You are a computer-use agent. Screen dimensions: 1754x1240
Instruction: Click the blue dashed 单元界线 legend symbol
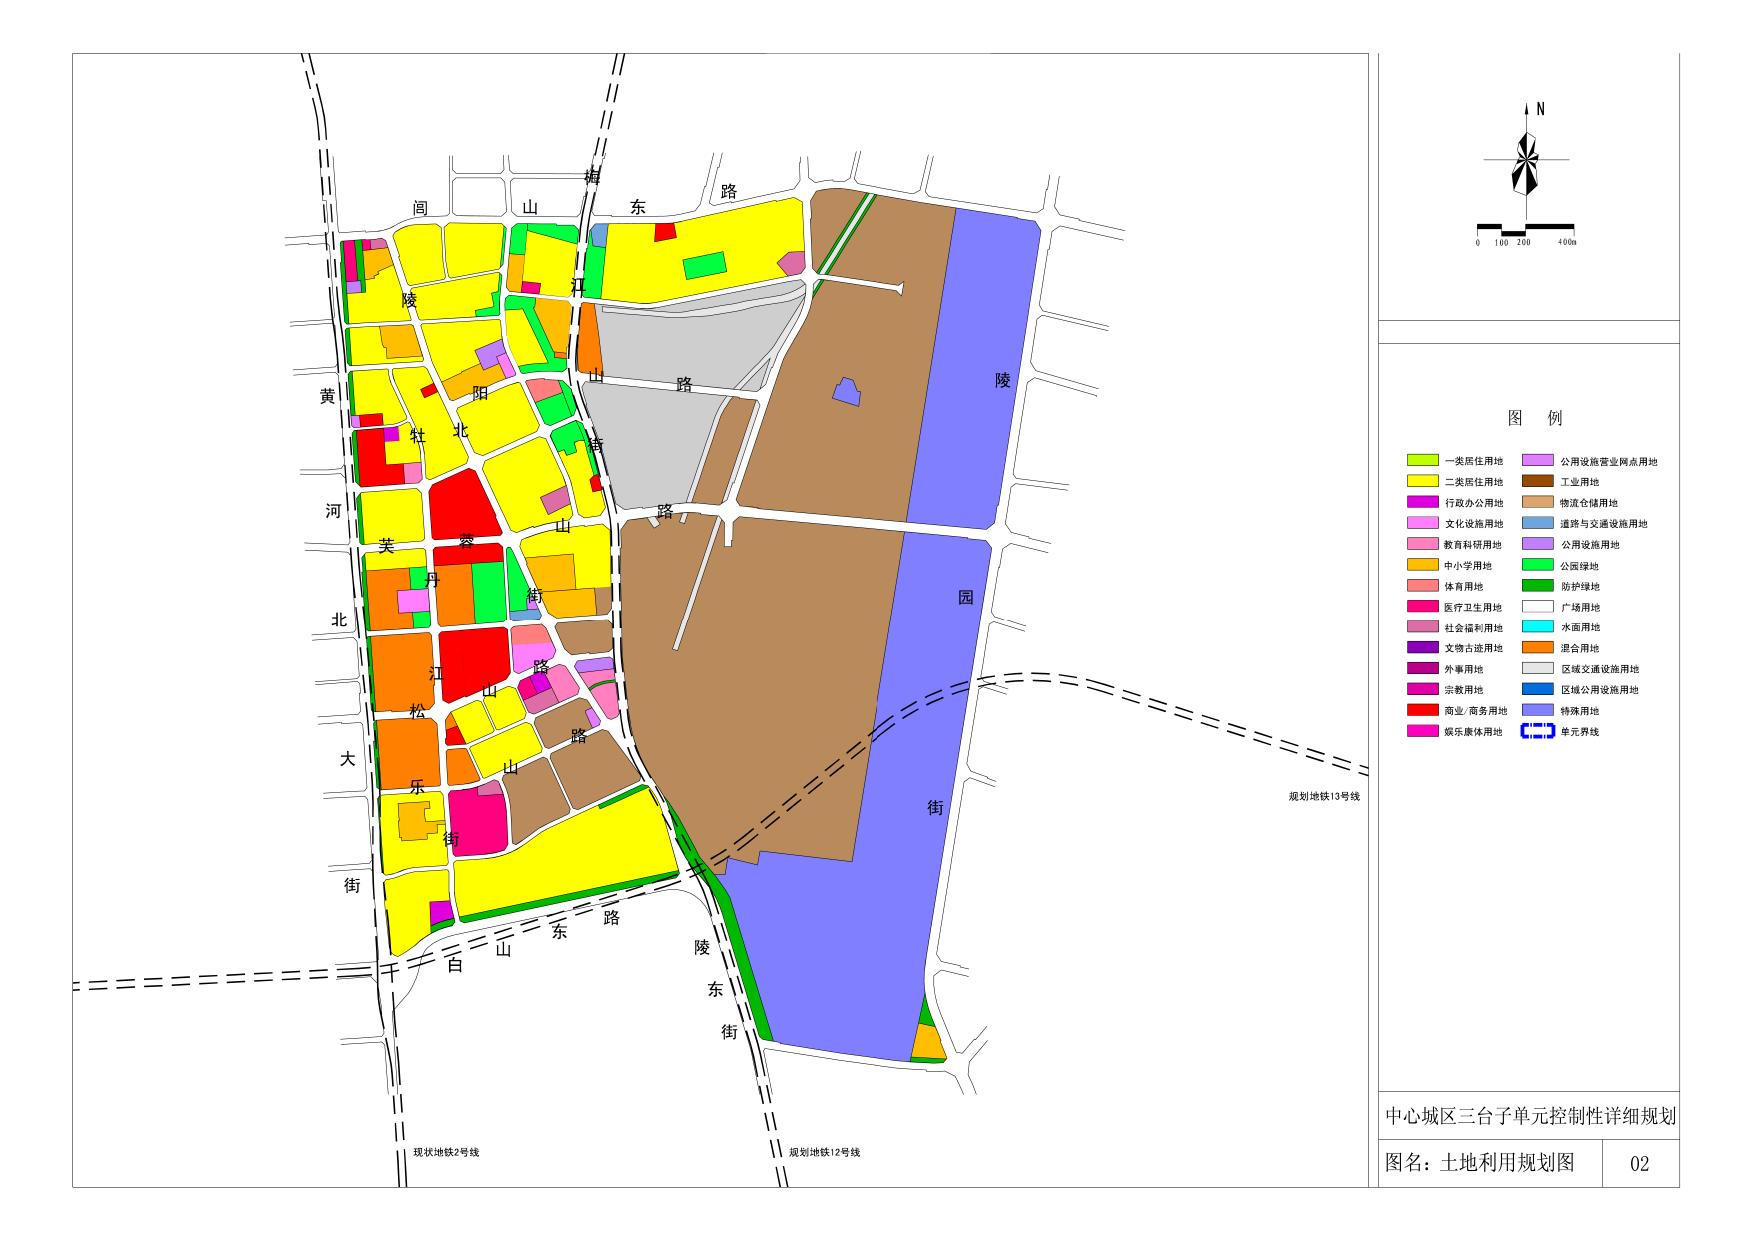pos(1537,732)
